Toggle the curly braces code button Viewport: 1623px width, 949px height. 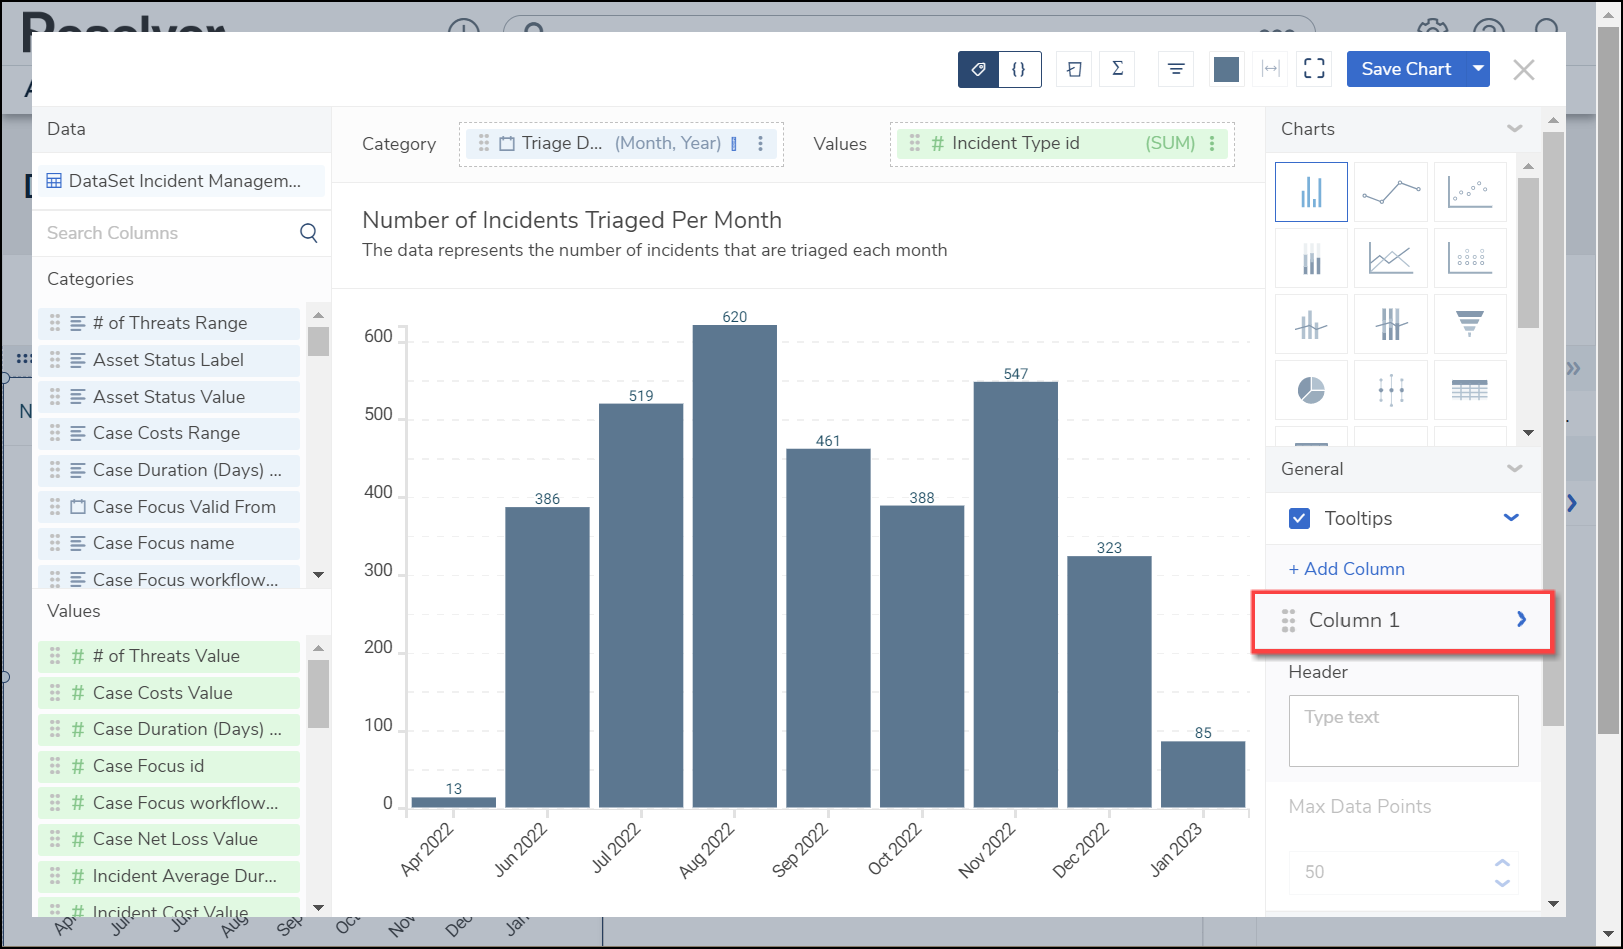tap(1019, 69)
